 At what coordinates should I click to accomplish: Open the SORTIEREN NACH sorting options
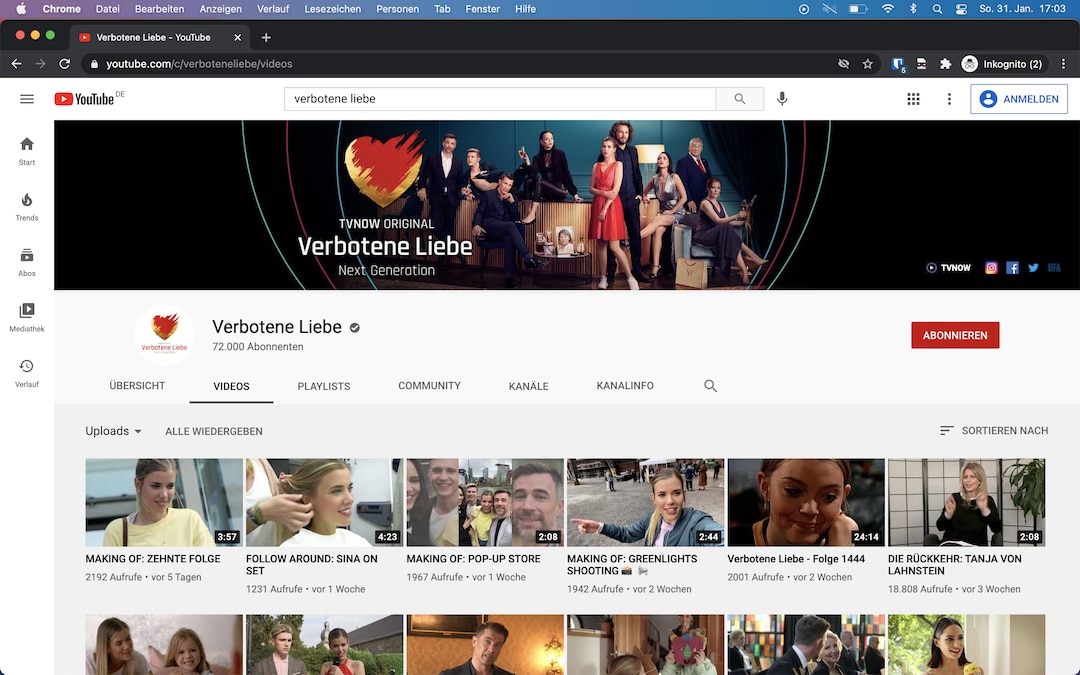(1005, 430)
